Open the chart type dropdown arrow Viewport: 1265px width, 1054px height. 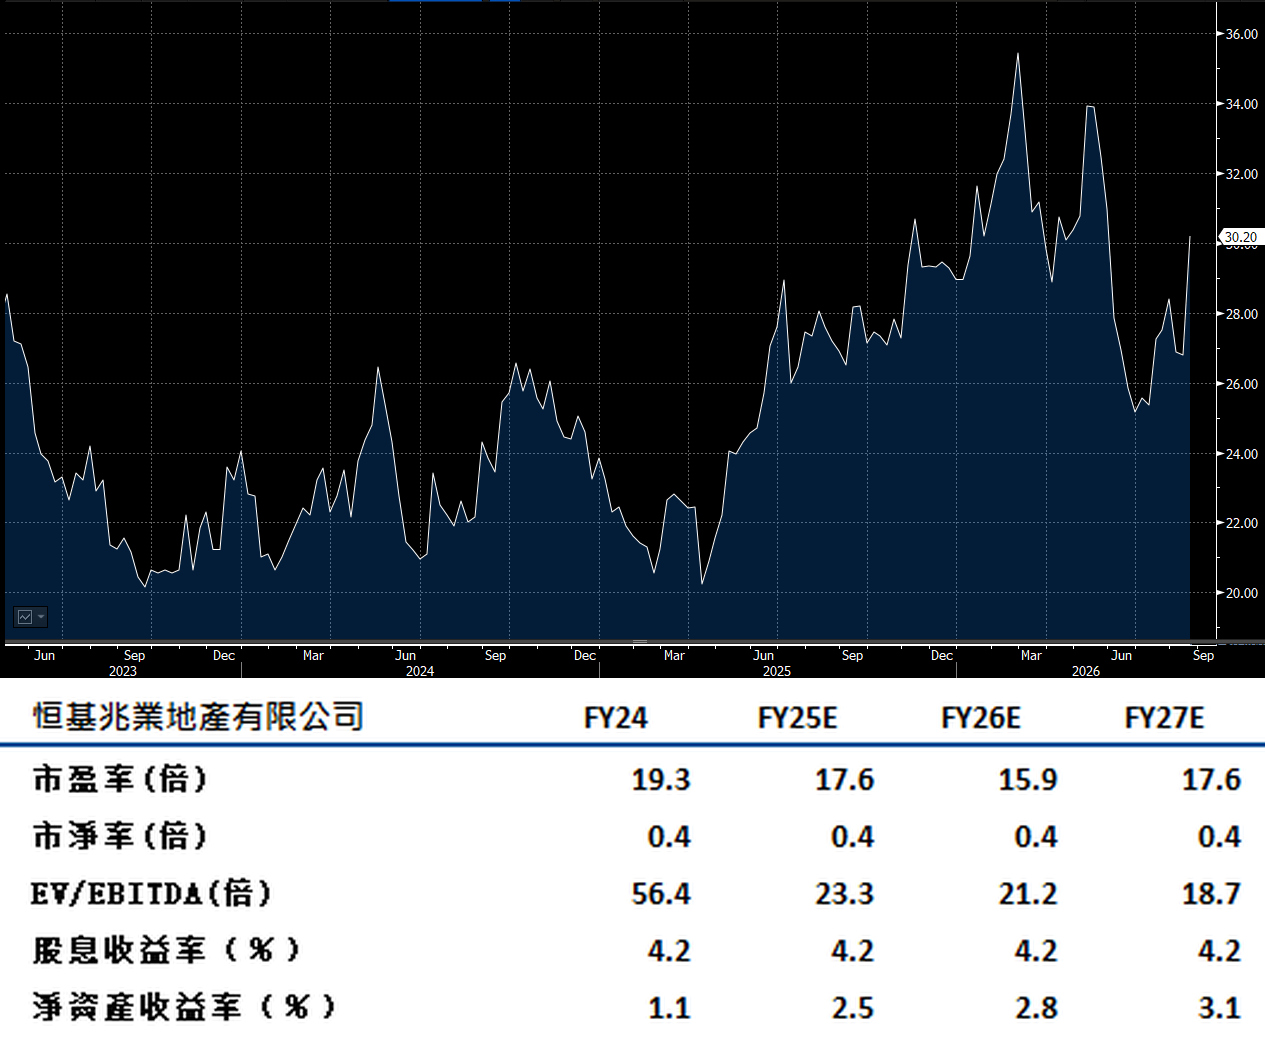(41, 617)
